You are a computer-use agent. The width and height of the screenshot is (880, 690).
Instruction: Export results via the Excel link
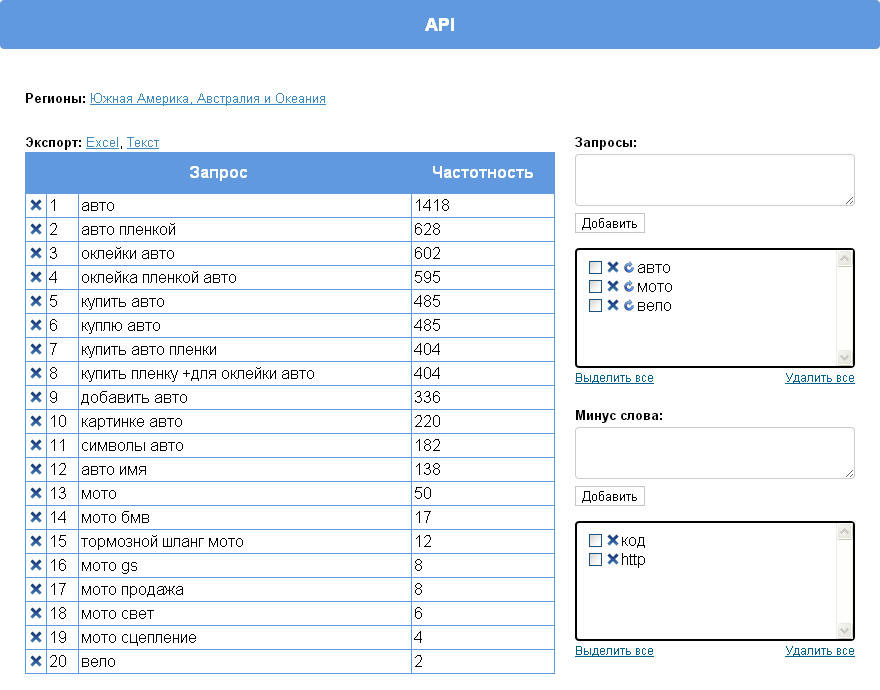pos(102,143)
